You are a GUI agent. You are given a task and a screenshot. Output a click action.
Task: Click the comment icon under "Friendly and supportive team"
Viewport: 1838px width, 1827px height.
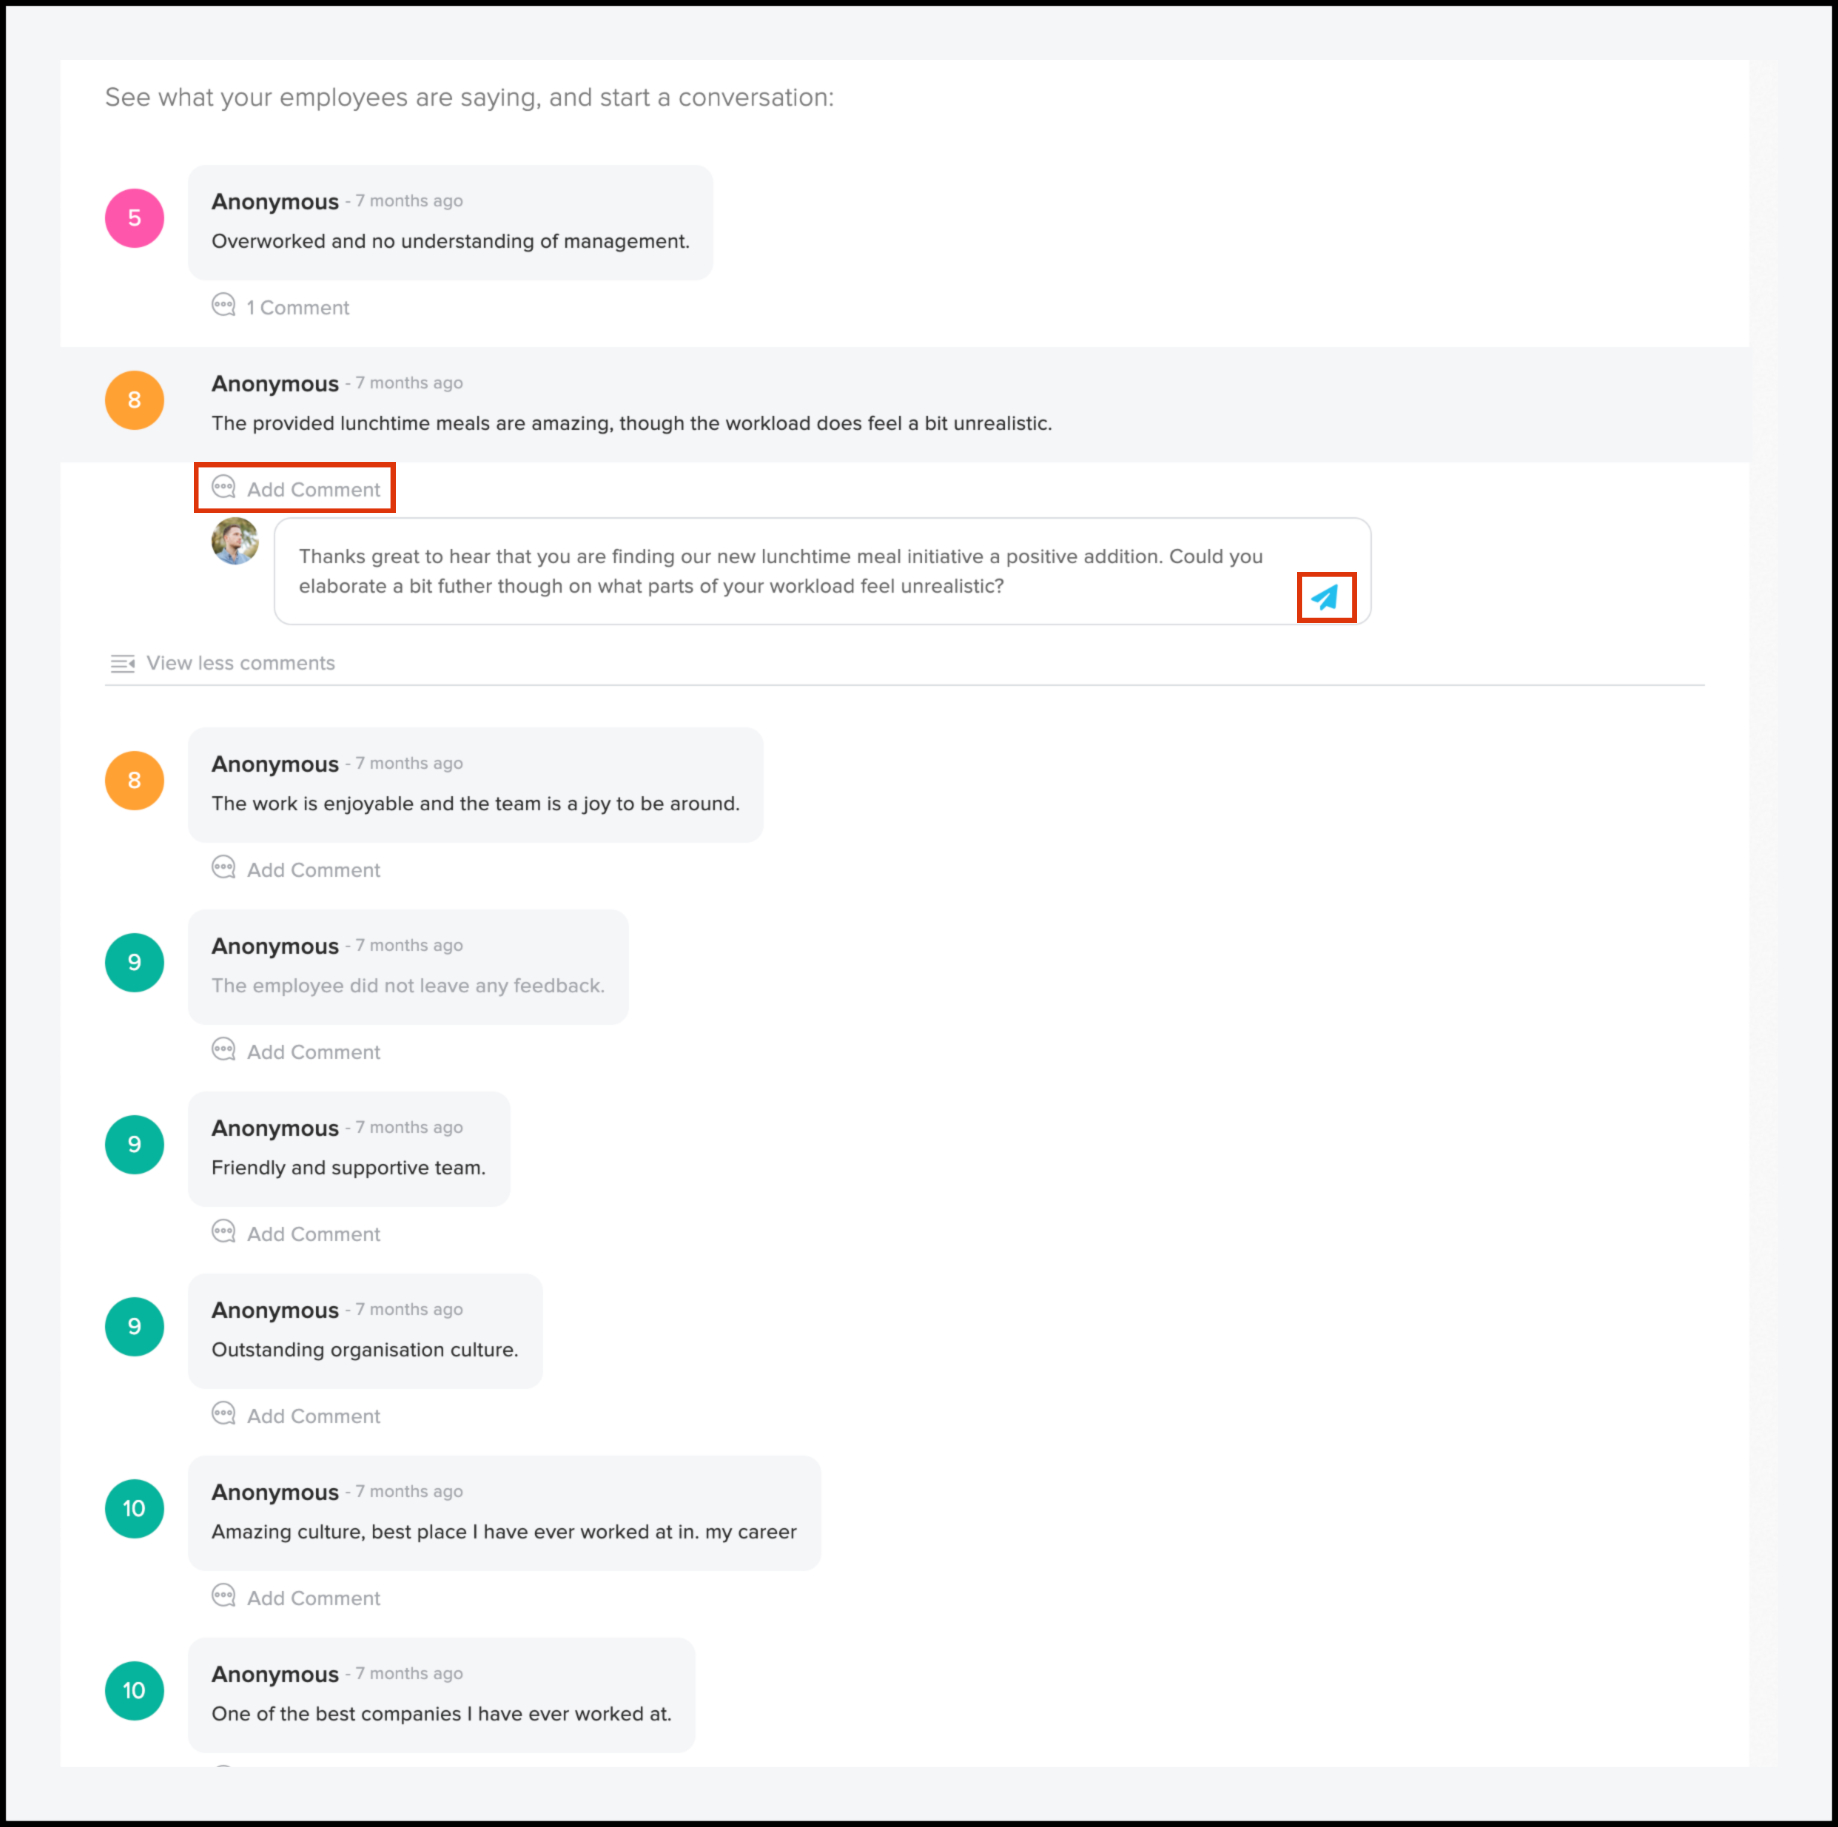pos(223,1231)
